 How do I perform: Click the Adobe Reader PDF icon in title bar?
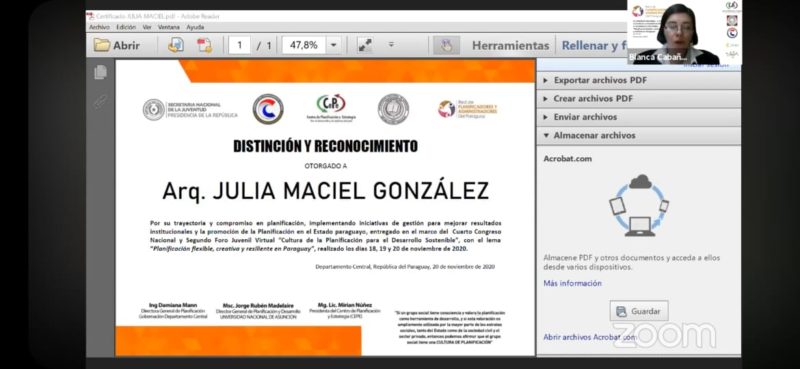[x=91, y=16]
